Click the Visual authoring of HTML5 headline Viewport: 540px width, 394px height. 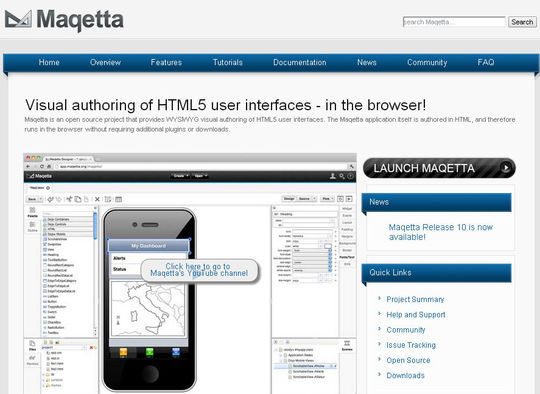[226, 105]
